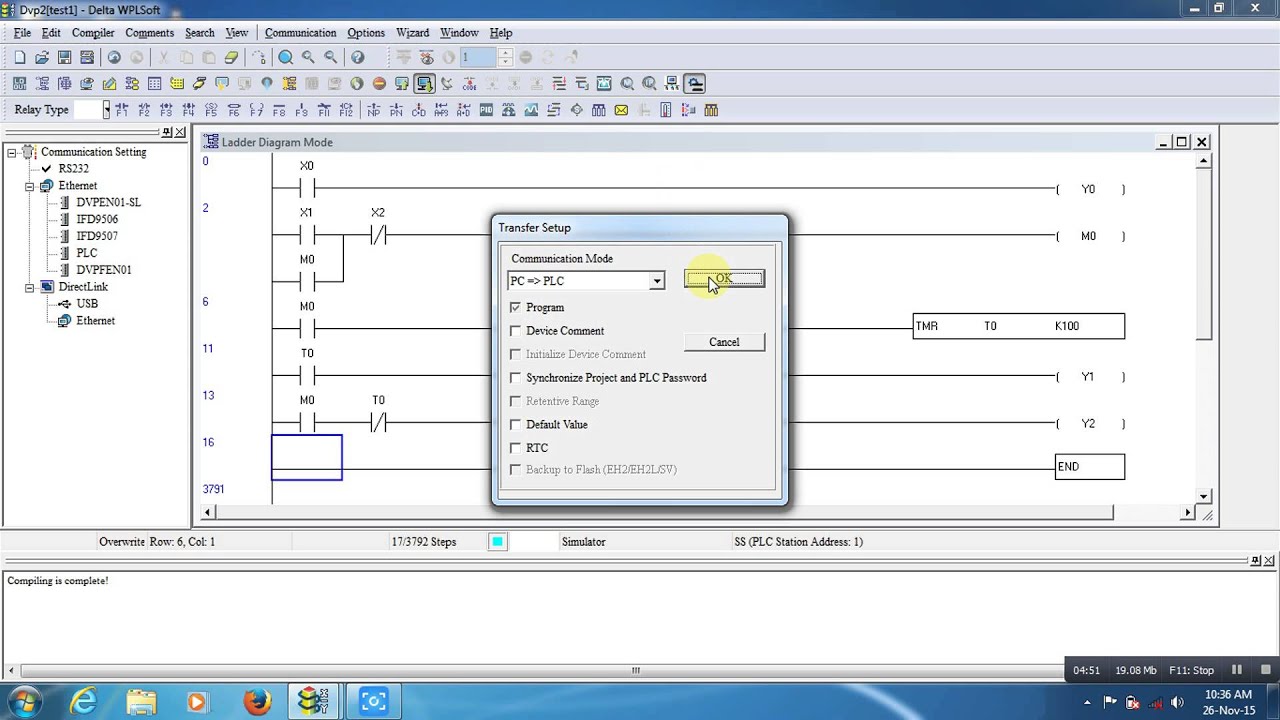Collapse the DirectLink tree node
Viewport: 1280px width, 720px height.
click(29, 287)
